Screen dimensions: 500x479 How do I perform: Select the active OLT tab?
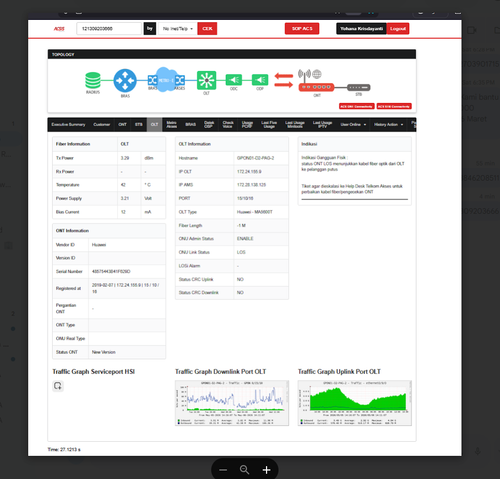tap(154, 124)
